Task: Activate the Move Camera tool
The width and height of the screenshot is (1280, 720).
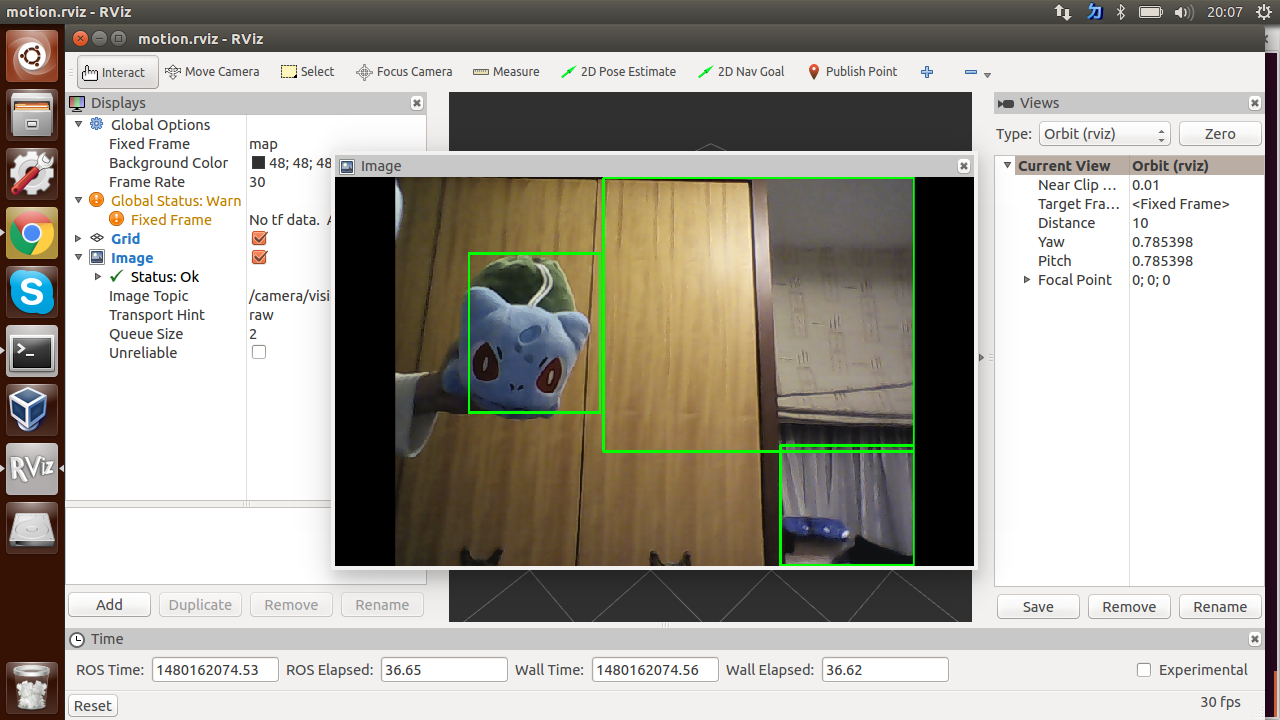Action: [212, 72]
